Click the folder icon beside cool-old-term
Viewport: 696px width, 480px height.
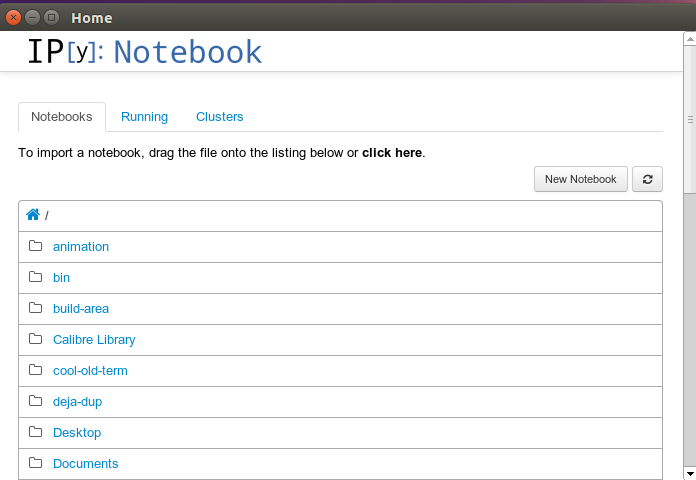[36, 370]
